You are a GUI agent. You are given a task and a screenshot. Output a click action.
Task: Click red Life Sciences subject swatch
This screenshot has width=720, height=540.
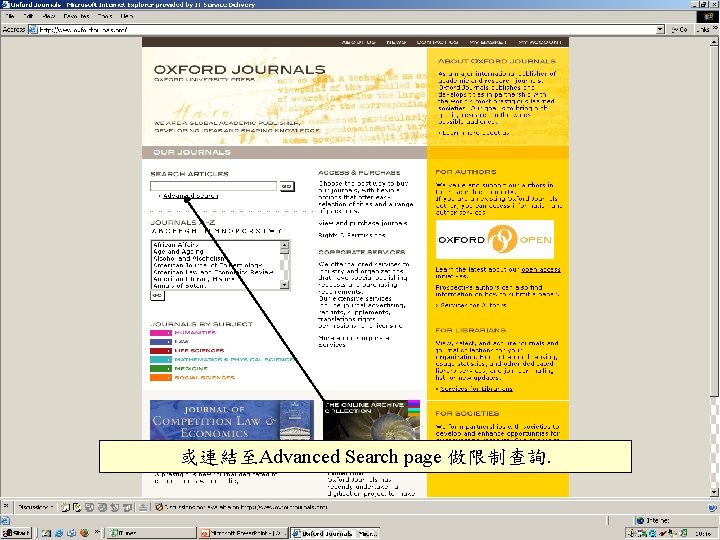(161, 351)
